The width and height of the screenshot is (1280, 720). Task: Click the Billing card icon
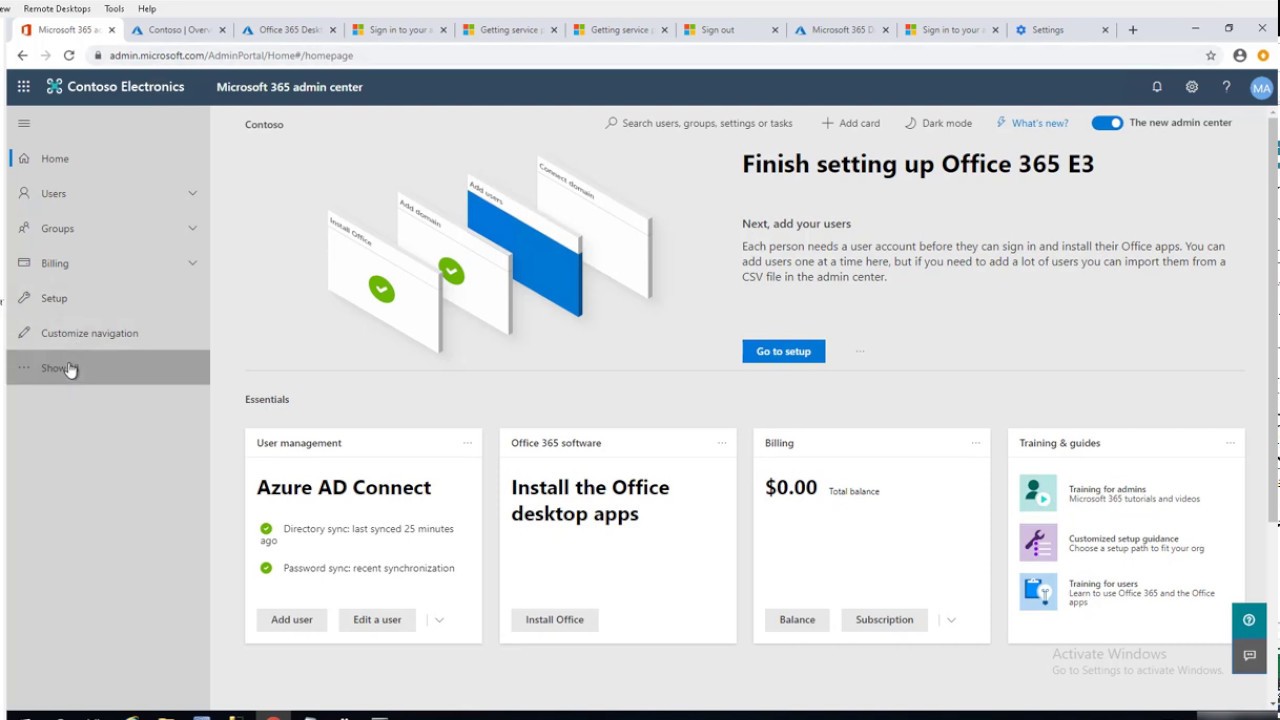24,263
